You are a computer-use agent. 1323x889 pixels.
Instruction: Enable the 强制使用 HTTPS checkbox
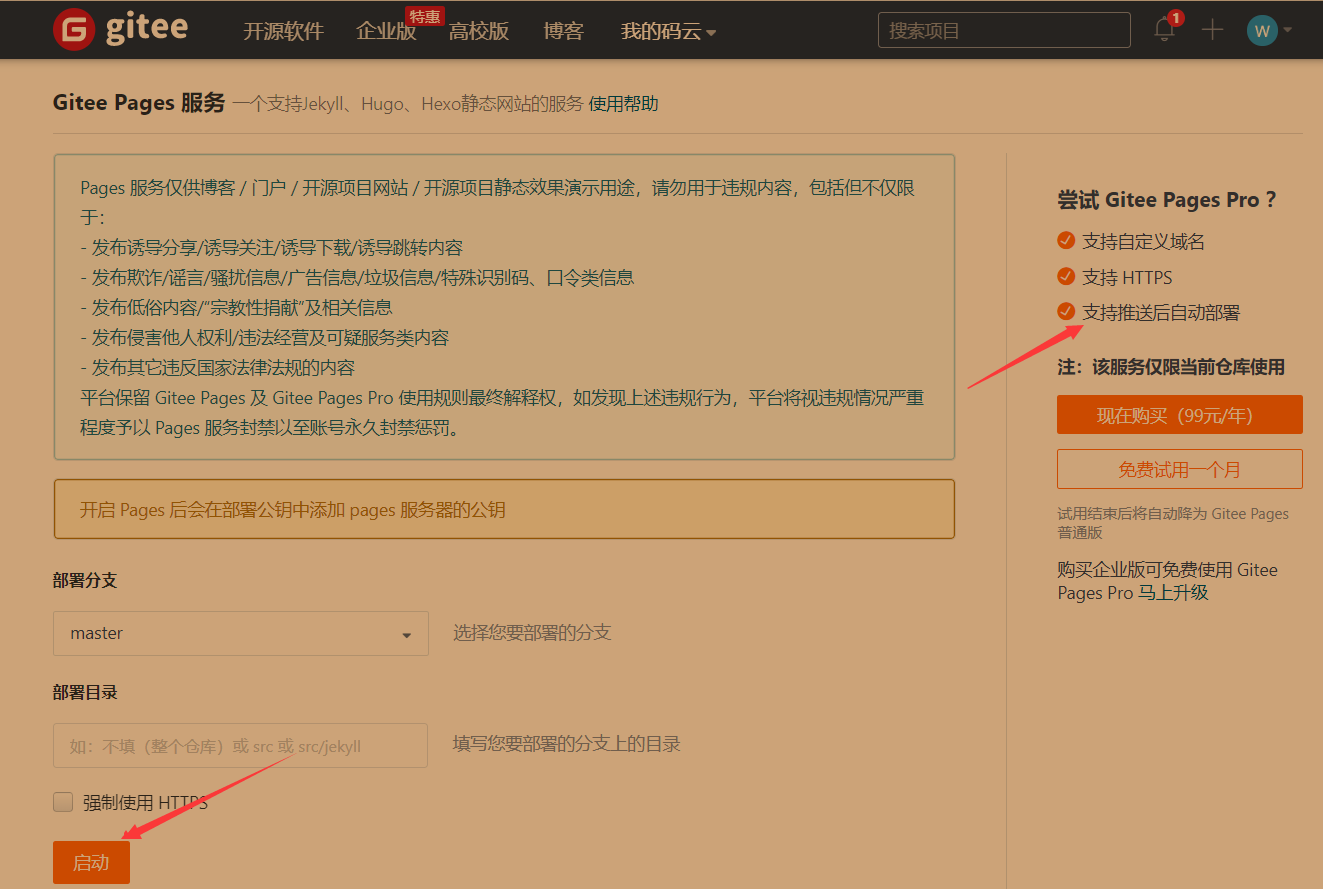coord(63,802)
